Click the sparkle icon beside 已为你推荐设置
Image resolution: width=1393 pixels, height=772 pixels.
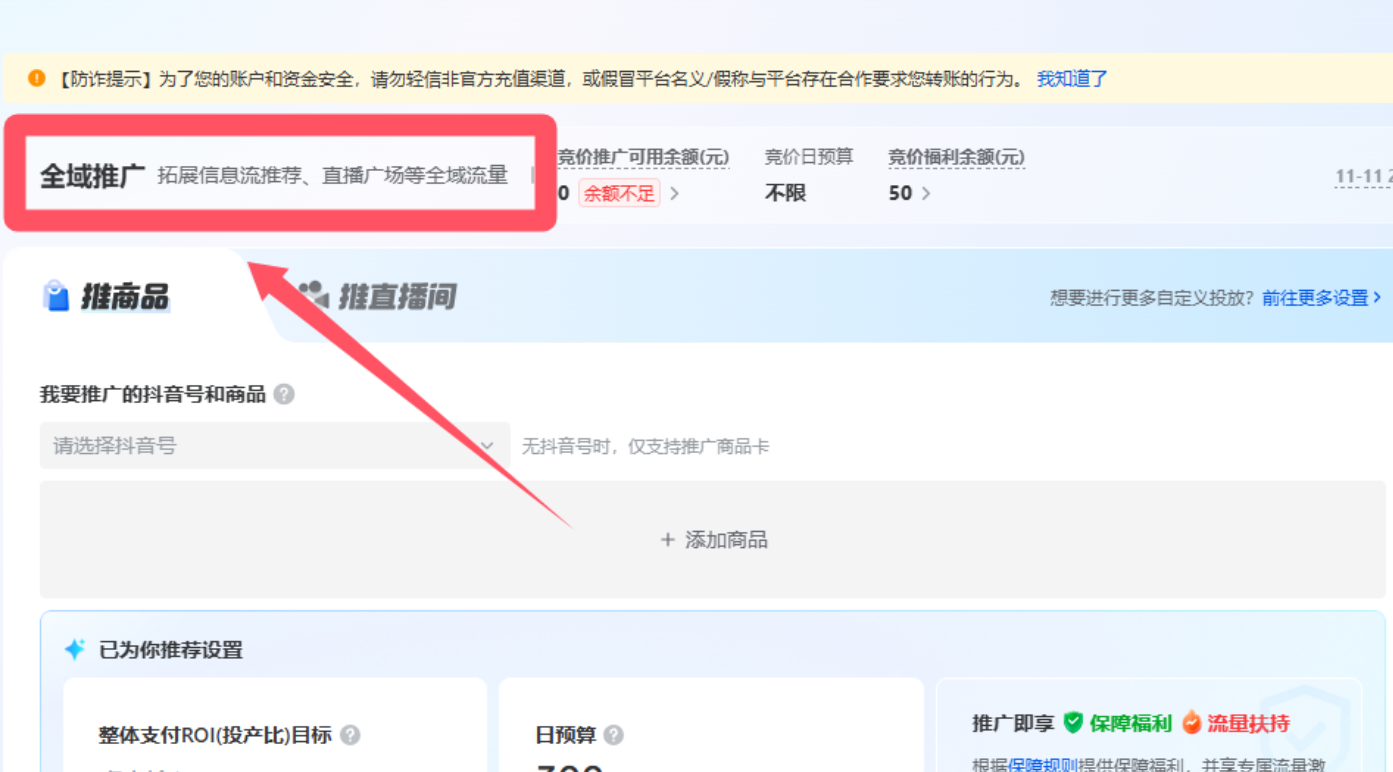pyautogui.click(x=75, y=649)
